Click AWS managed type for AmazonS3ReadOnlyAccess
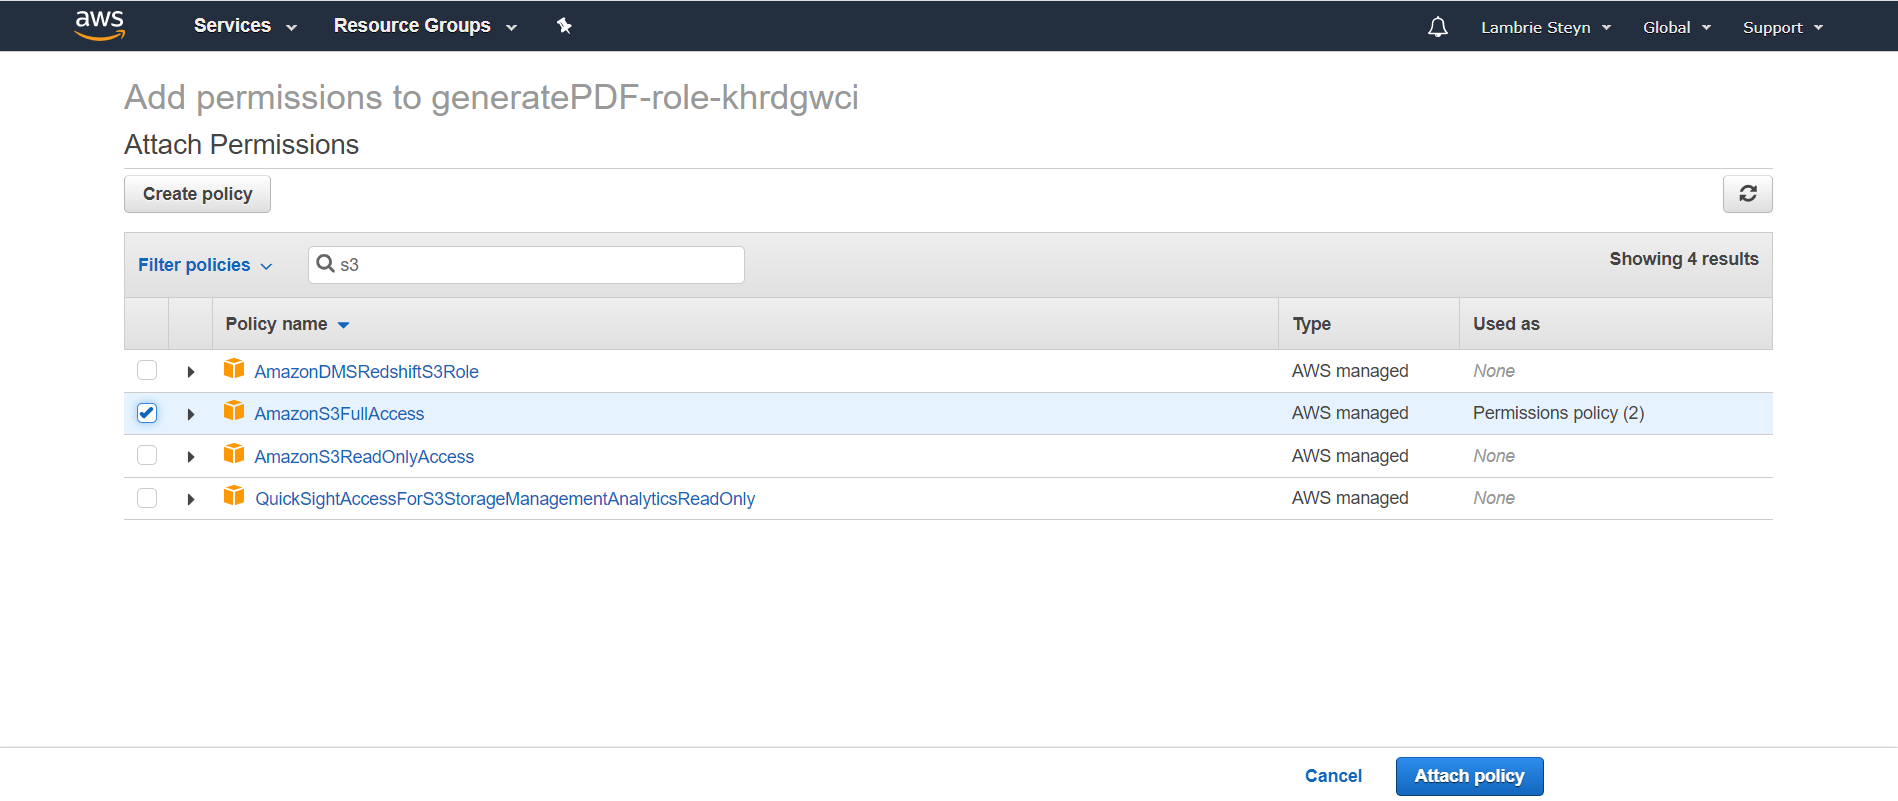1898x801 pixels. 1350,456
